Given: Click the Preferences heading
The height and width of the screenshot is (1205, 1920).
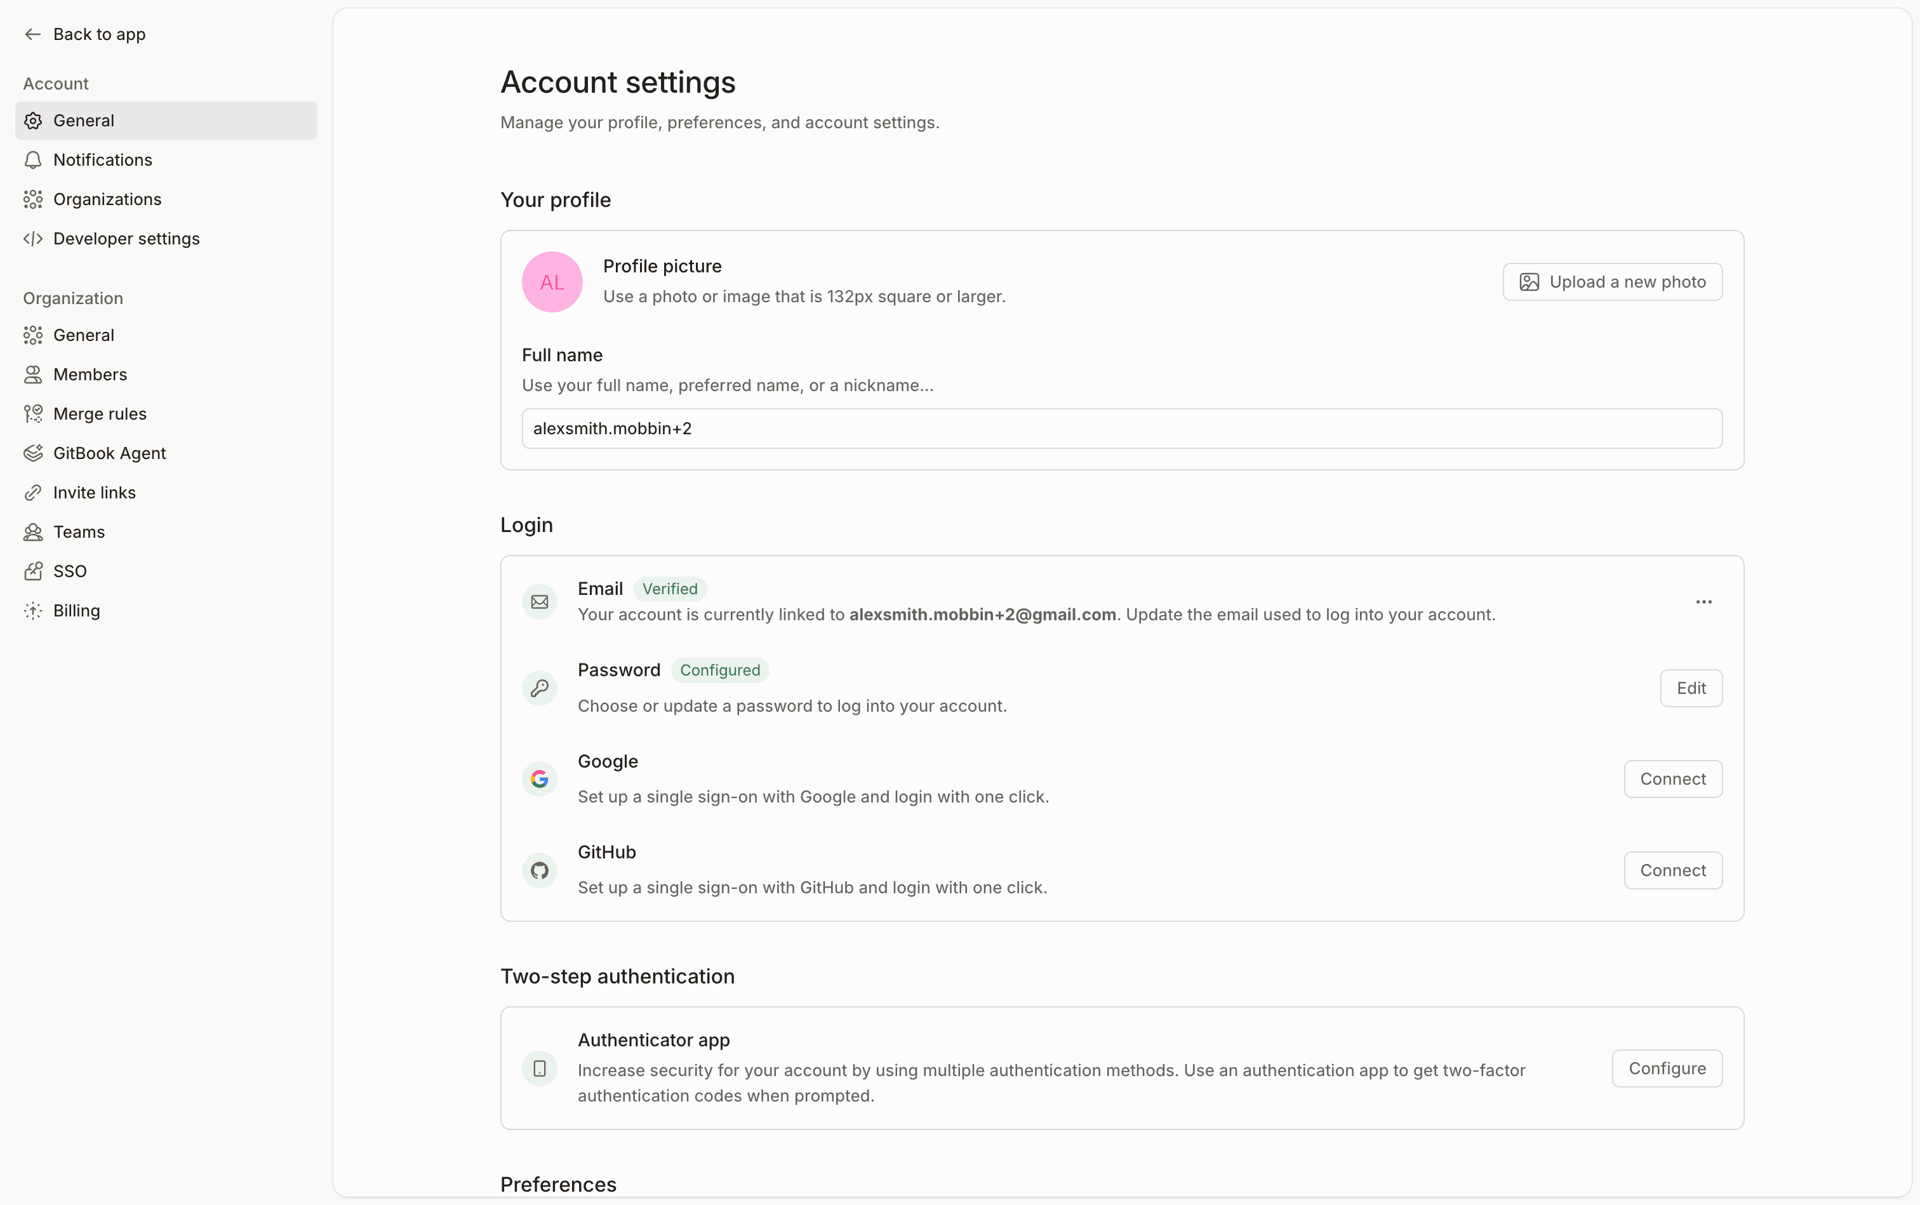Looking at the screenshot, I should coord(558,1185).
